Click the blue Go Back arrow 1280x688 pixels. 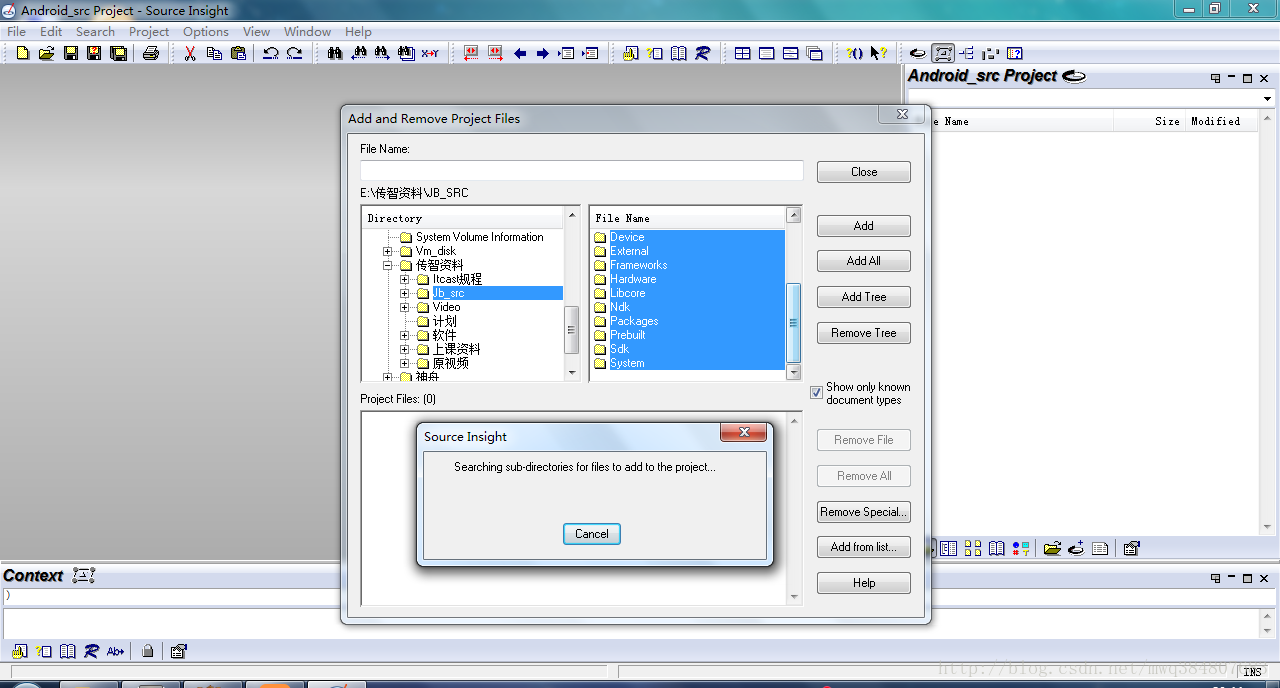(x=520, y=53)
